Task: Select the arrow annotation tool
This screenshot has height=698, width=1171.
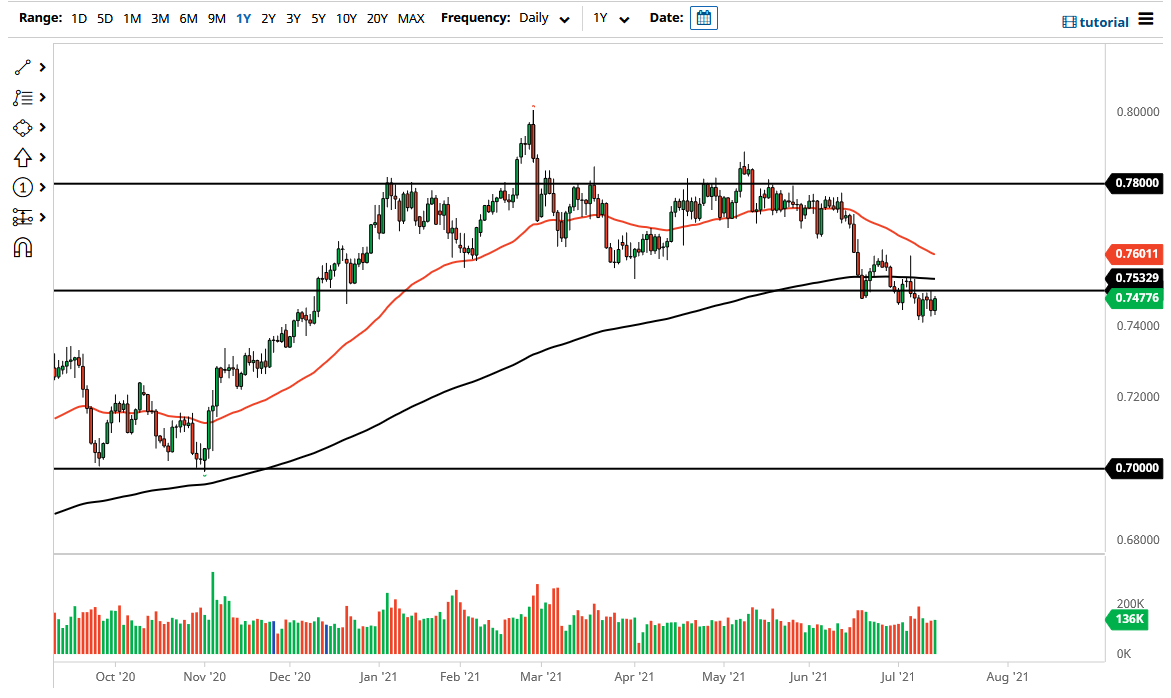Action: click(x=23, y=157)
